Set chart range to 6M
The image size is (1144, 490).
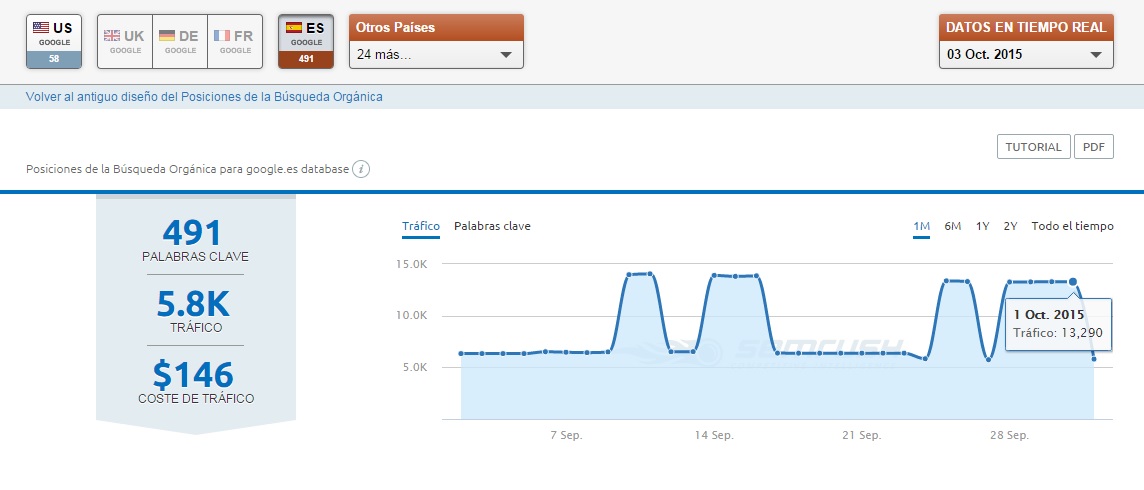pyautogui.click(x=952, y=226)
